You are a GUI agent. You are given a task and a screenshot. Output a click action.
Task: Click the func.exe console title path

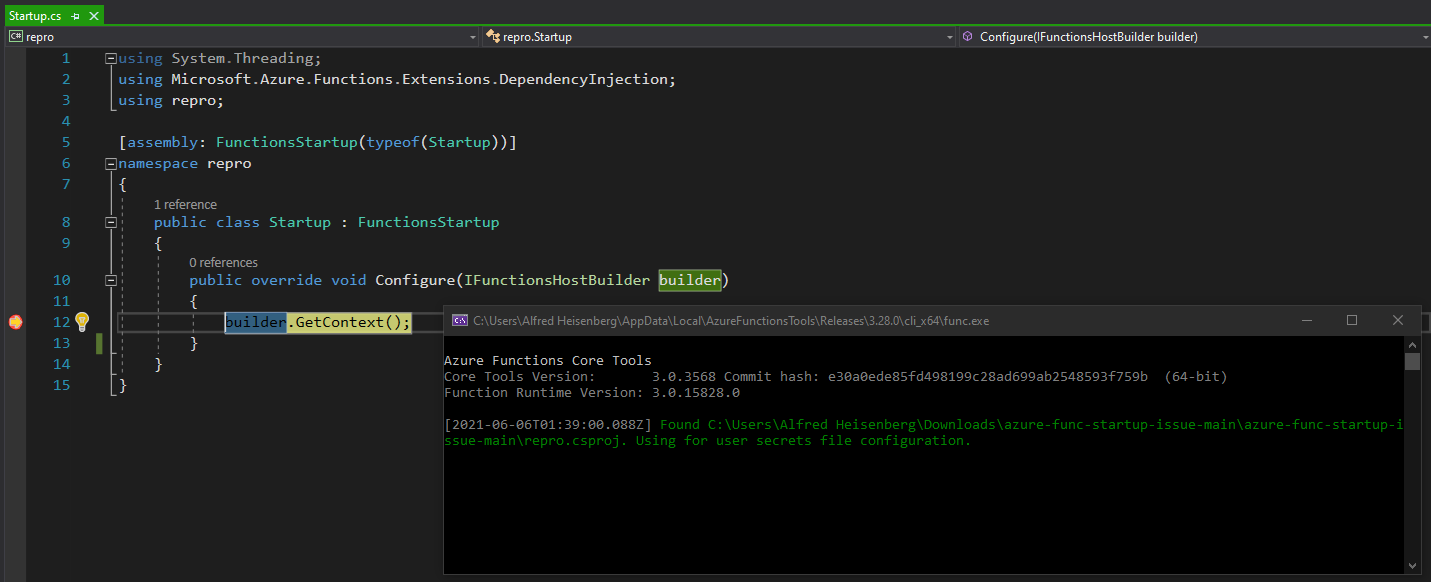click(731, 321)
